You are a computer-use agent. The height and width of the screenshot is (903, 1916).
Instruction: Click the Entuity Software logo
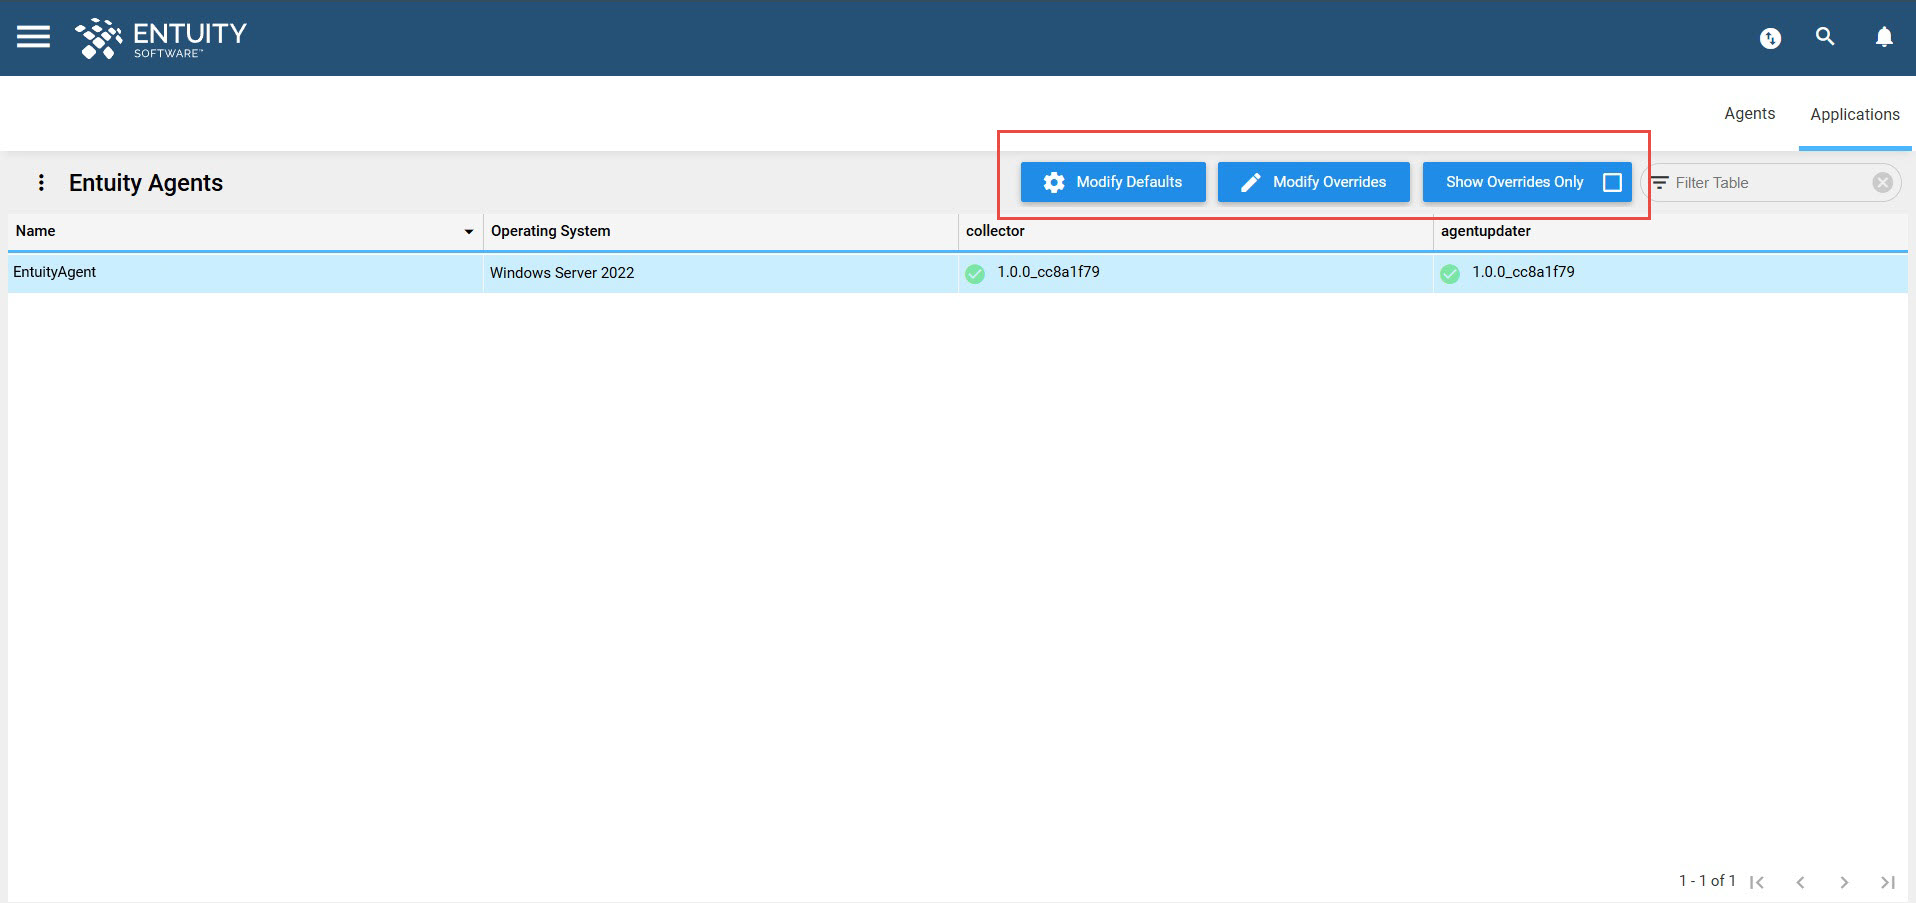click(160, 38)
